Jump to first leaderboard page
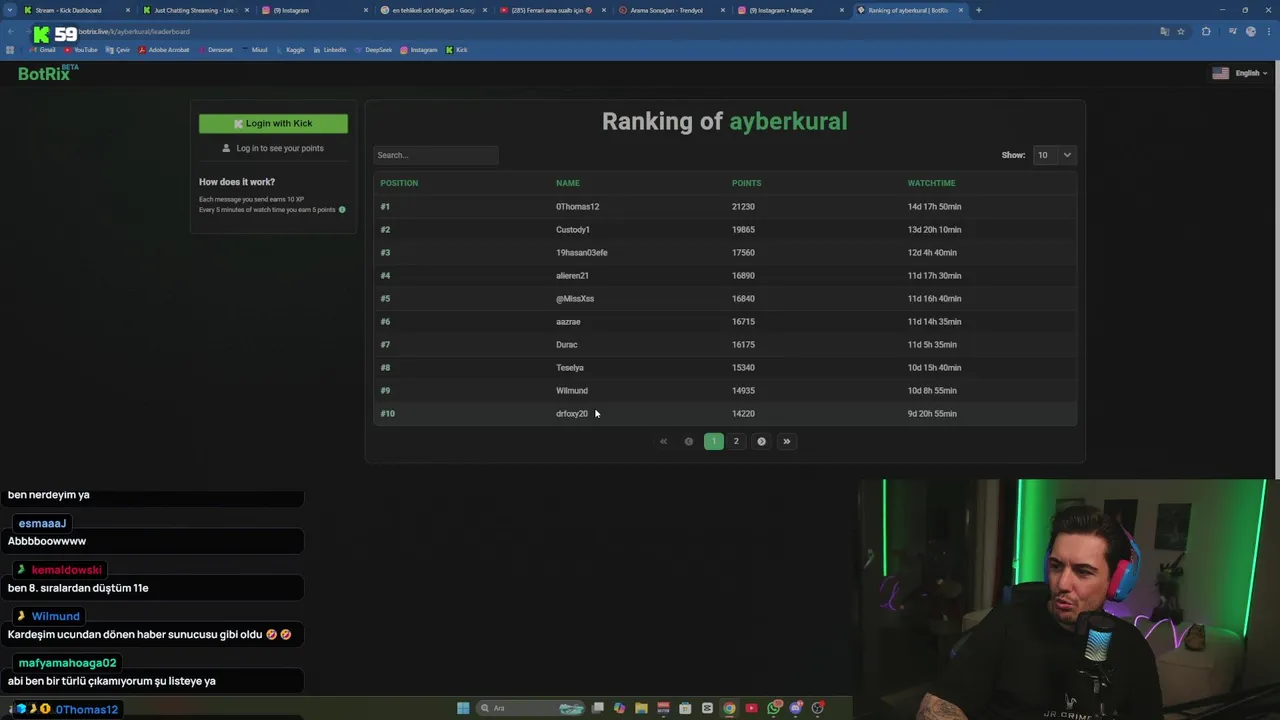The width and height of the screenshot is (1280, 720). point(663,441)
